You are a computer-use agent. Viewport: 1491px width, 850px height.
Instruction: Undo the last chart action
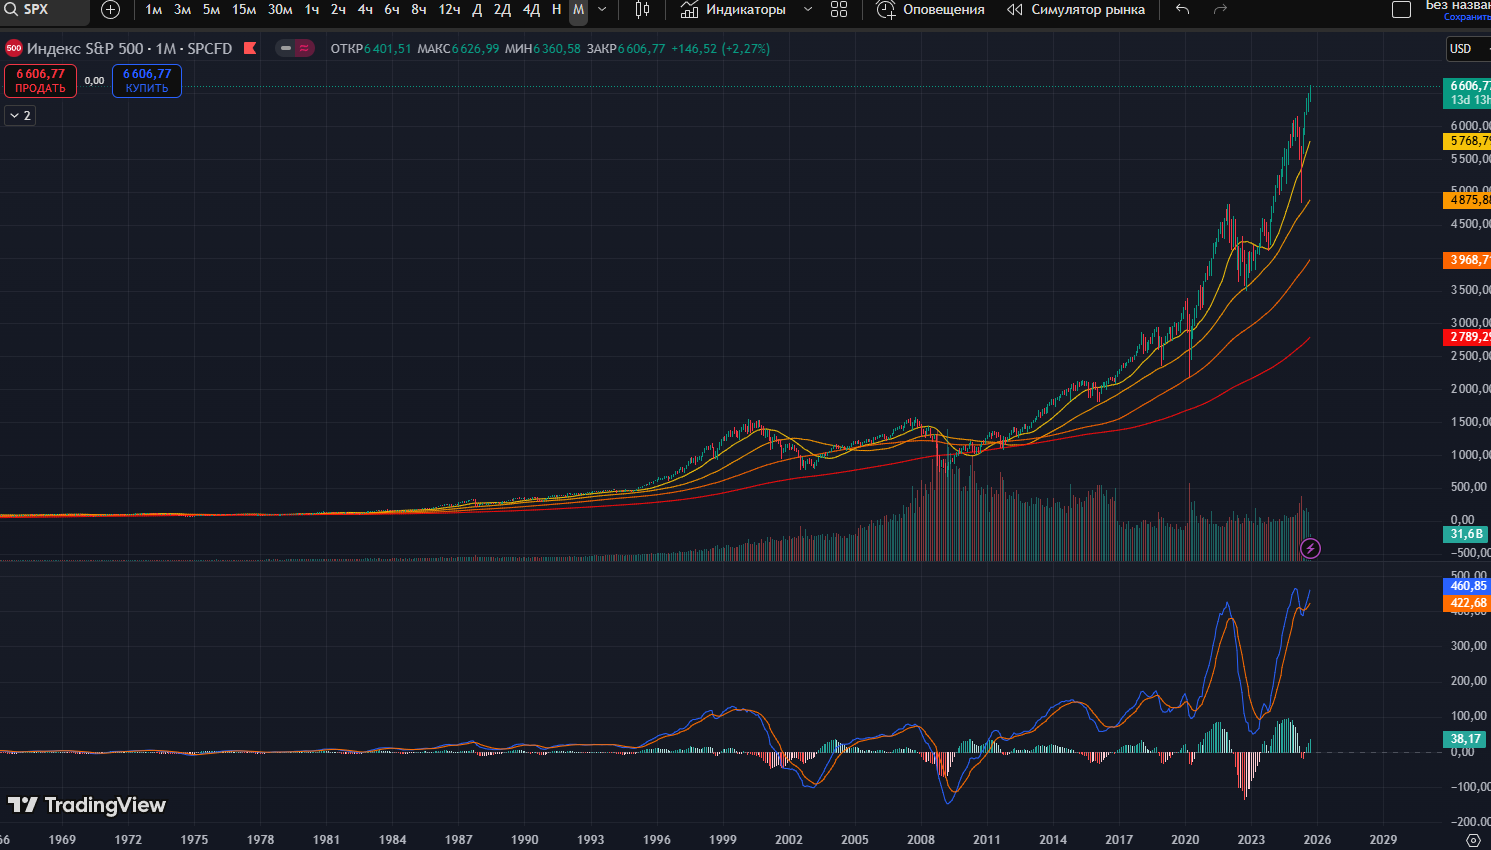tap(1182, 10)
